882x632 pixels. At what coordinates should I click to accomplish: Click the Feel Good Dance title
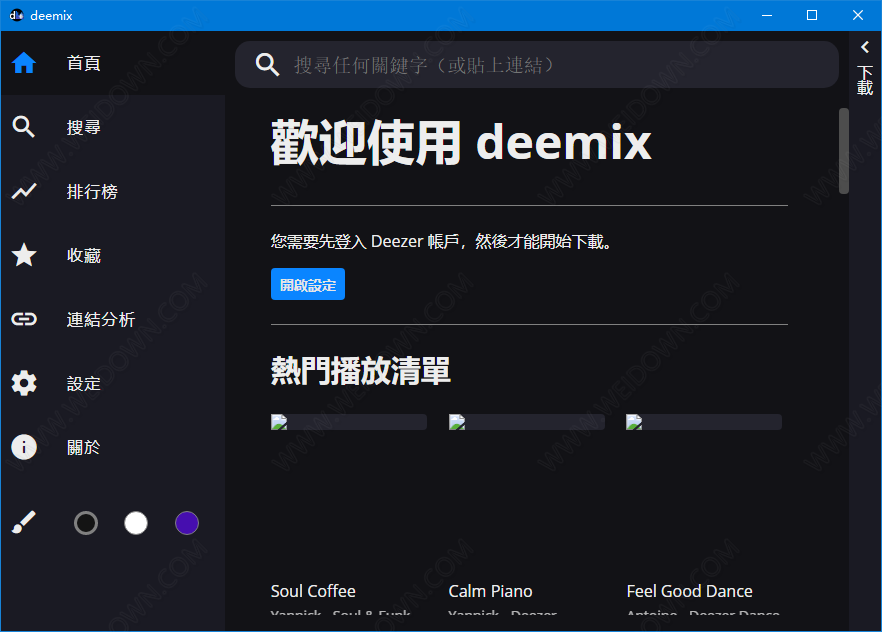(690, 592)
